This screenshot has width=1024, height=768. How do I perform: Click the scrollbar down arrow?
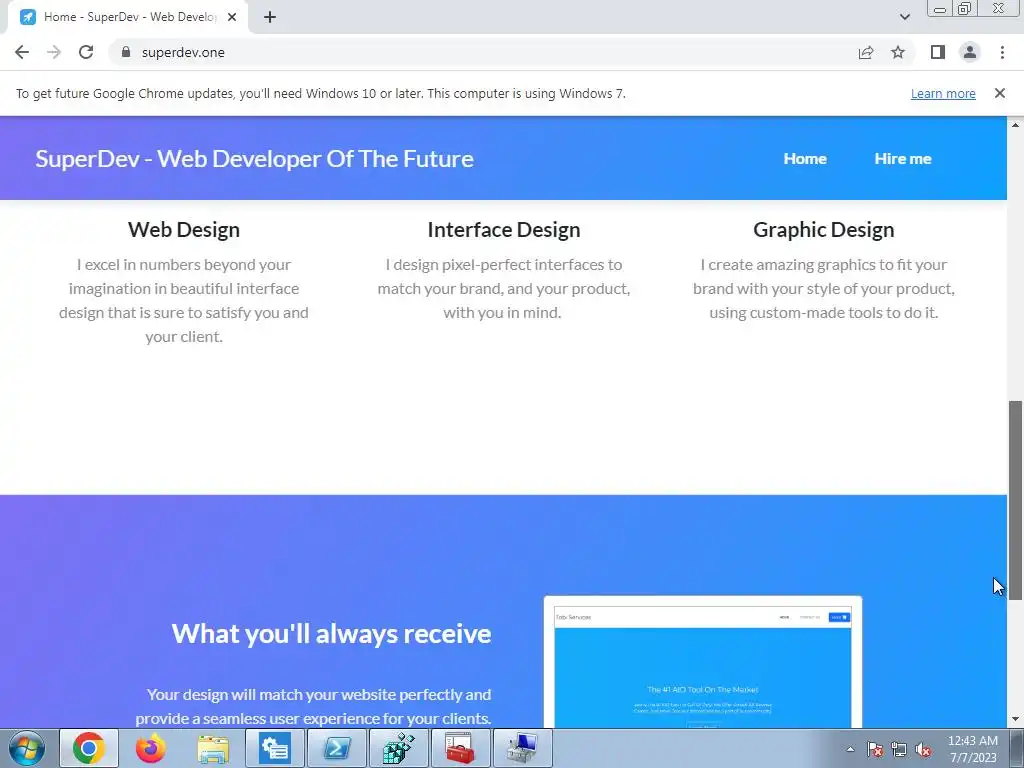click(1016, 720)
